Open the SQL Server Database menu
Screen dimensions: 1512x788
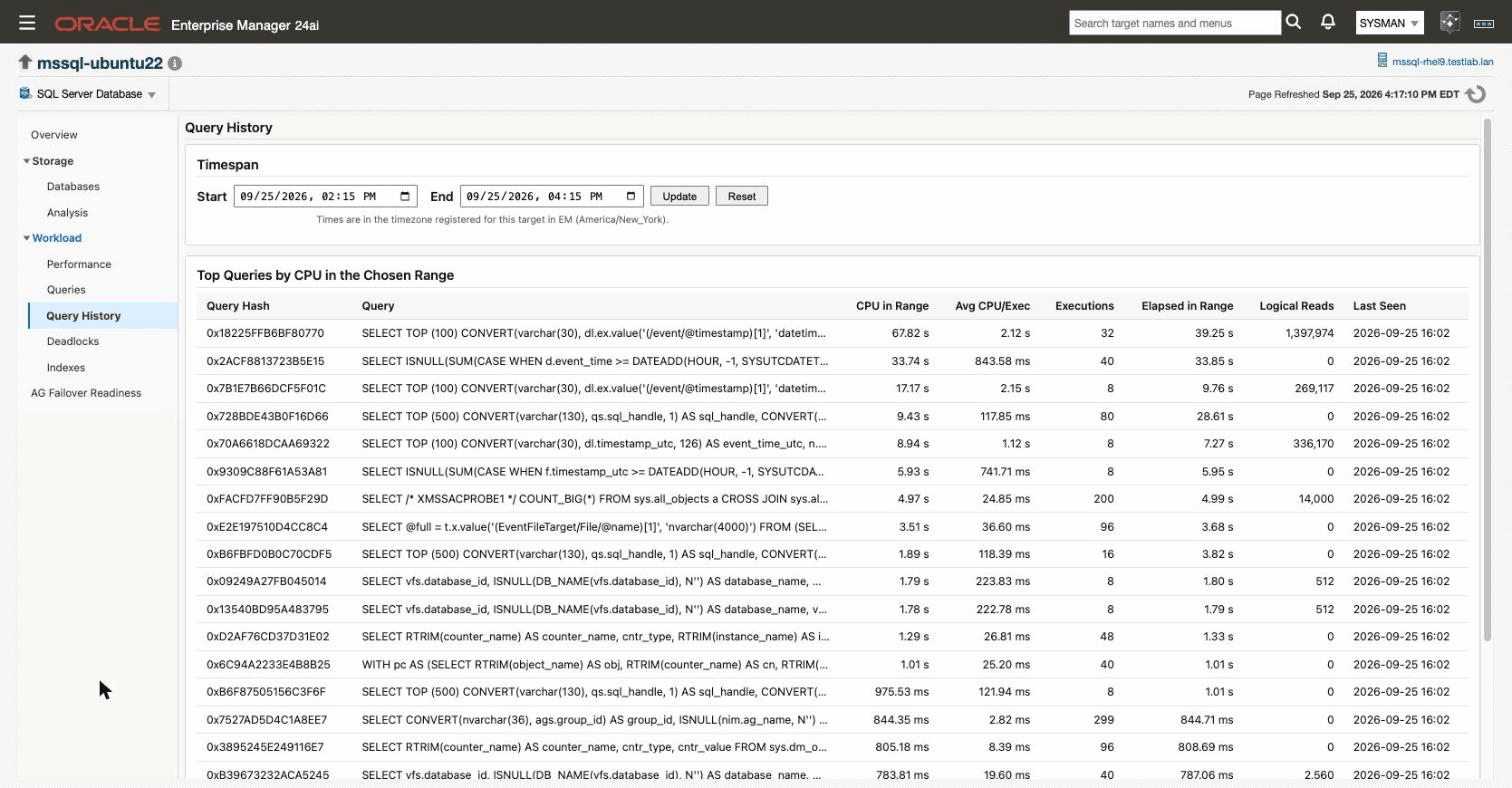coord(97,94)
